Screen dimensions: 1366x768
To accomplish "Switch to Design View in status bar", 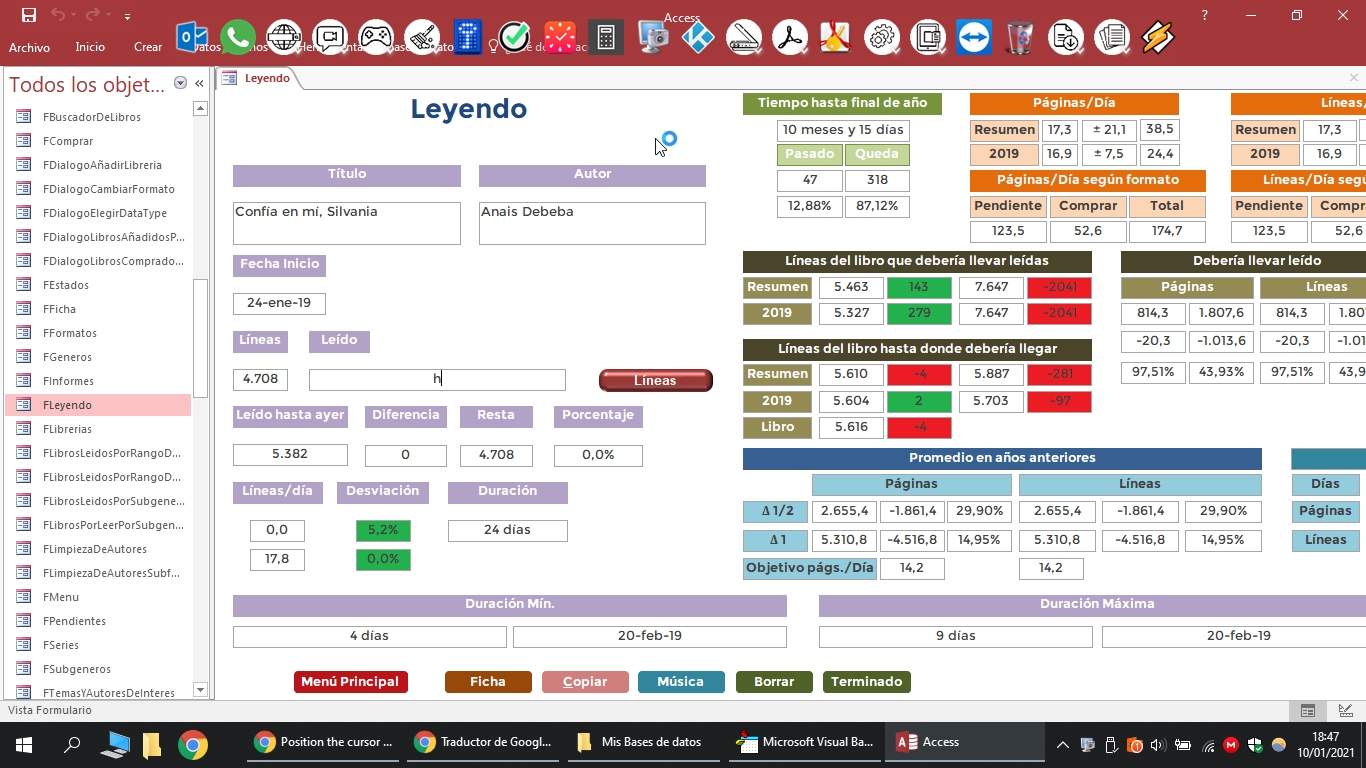I will tap(1346, 711).
